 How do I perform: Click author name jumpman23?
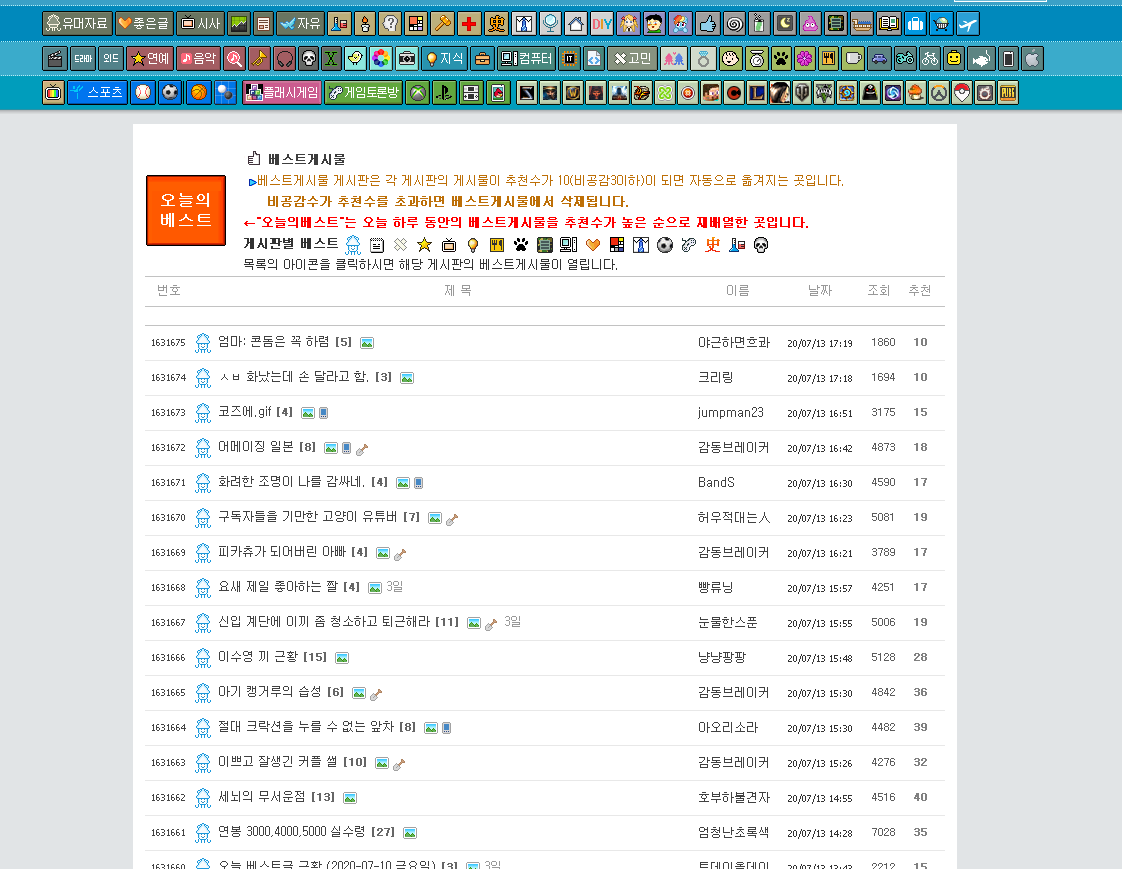click(x=730, y=412)
